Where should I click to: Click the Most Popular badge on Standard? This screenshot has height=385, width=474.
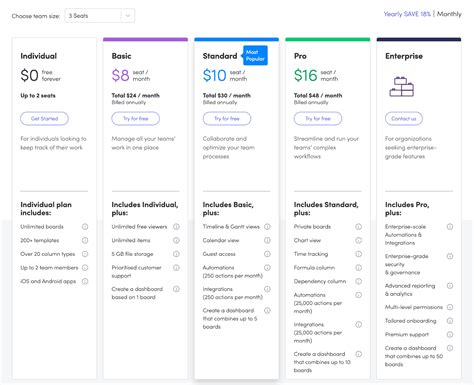(255, 55)
